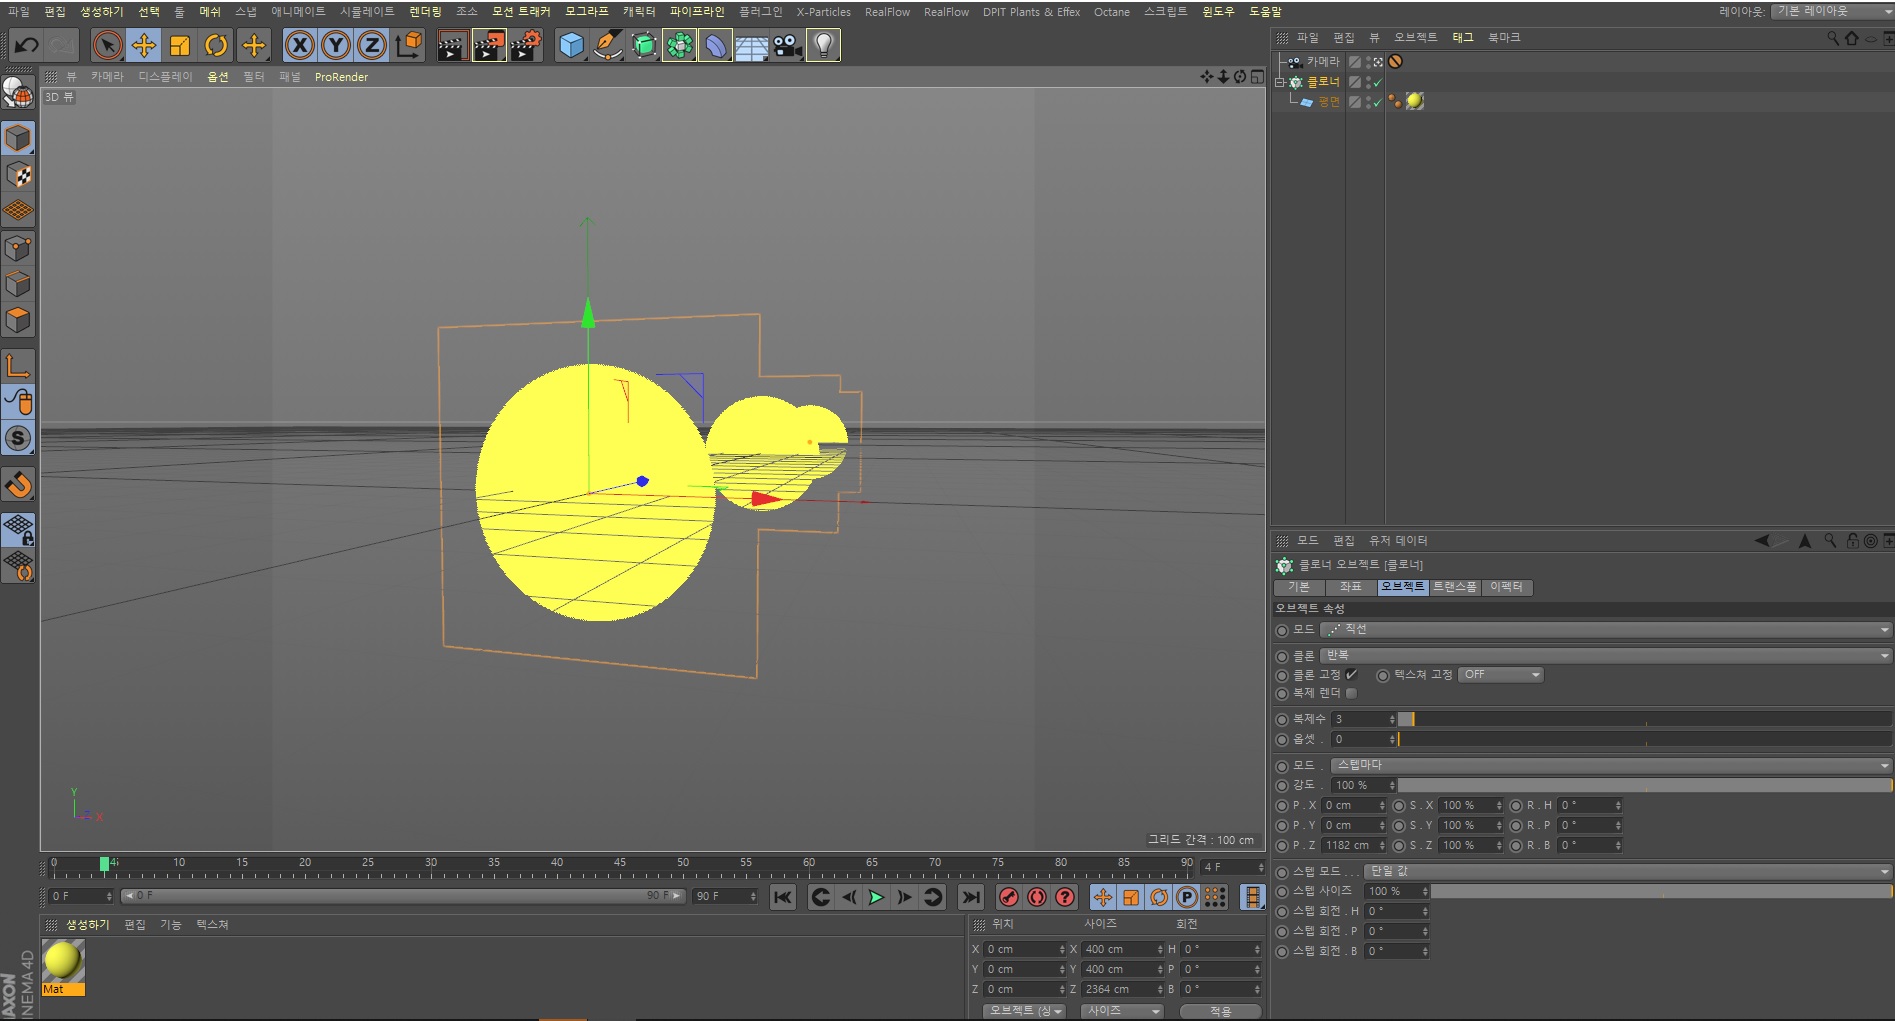This screenshot has width=1895, height=1021.
Task: Click Render to Picture Viewer icon
Action: point(489,45)
